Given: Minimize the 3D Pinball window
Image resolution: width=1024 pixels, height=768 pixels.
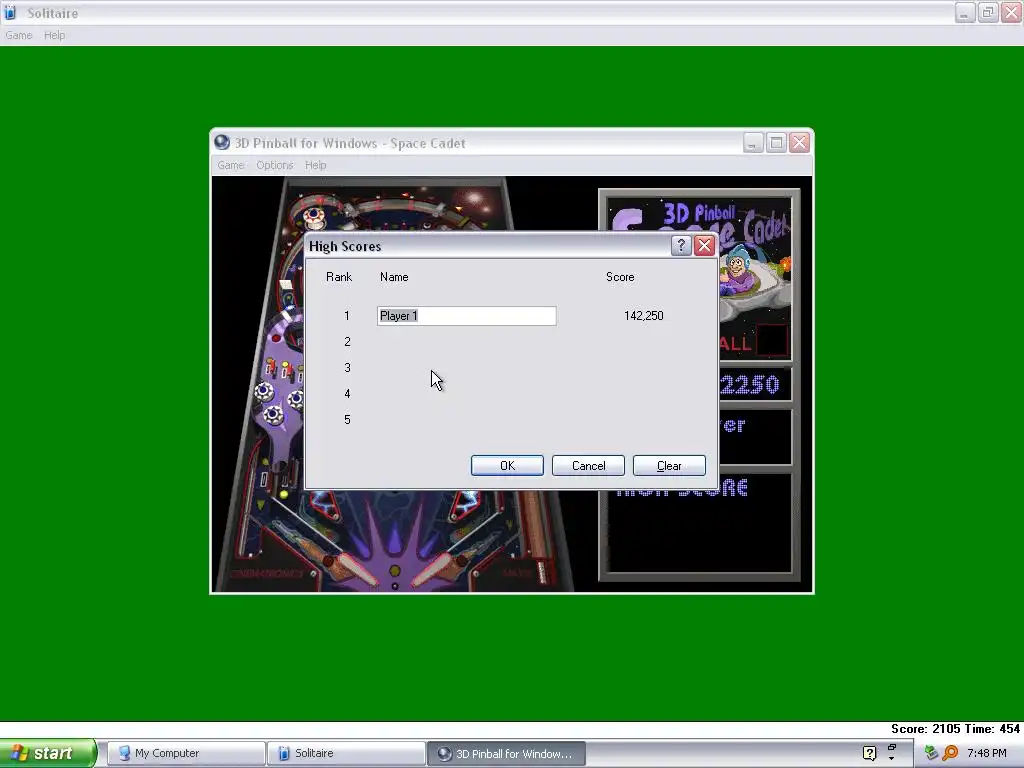Looking at the screenshot, I should (753, 142).
